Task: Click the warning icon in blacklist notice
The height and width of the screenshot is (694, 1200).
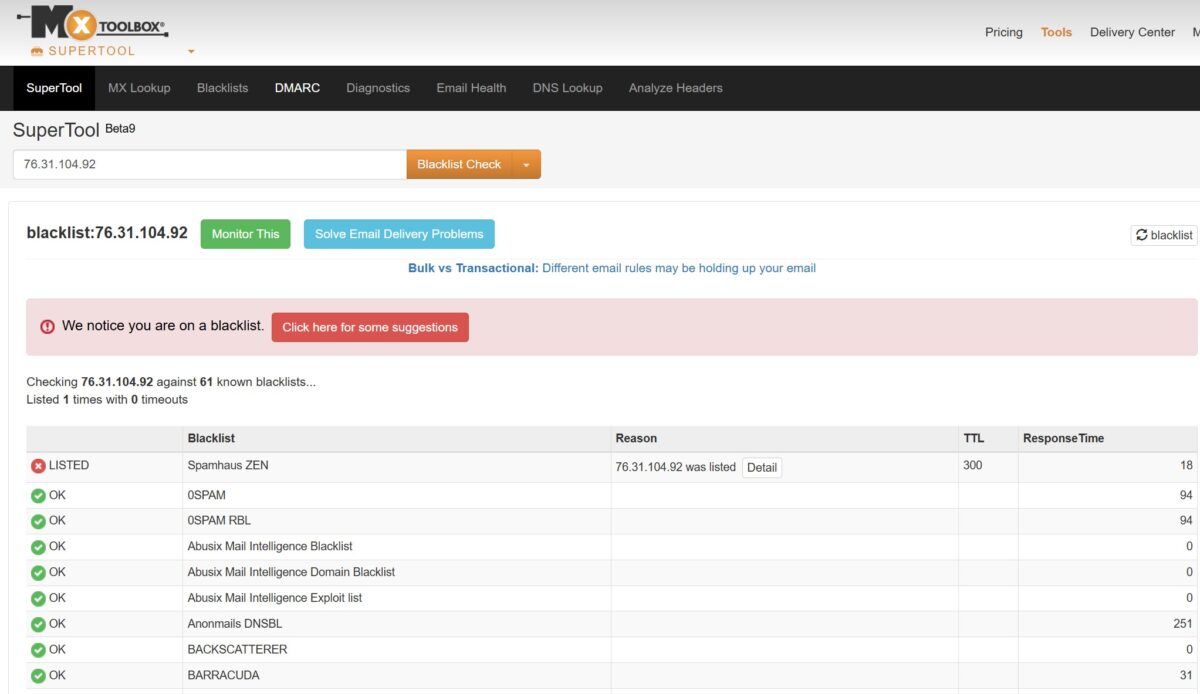Action: coord(48,327)
